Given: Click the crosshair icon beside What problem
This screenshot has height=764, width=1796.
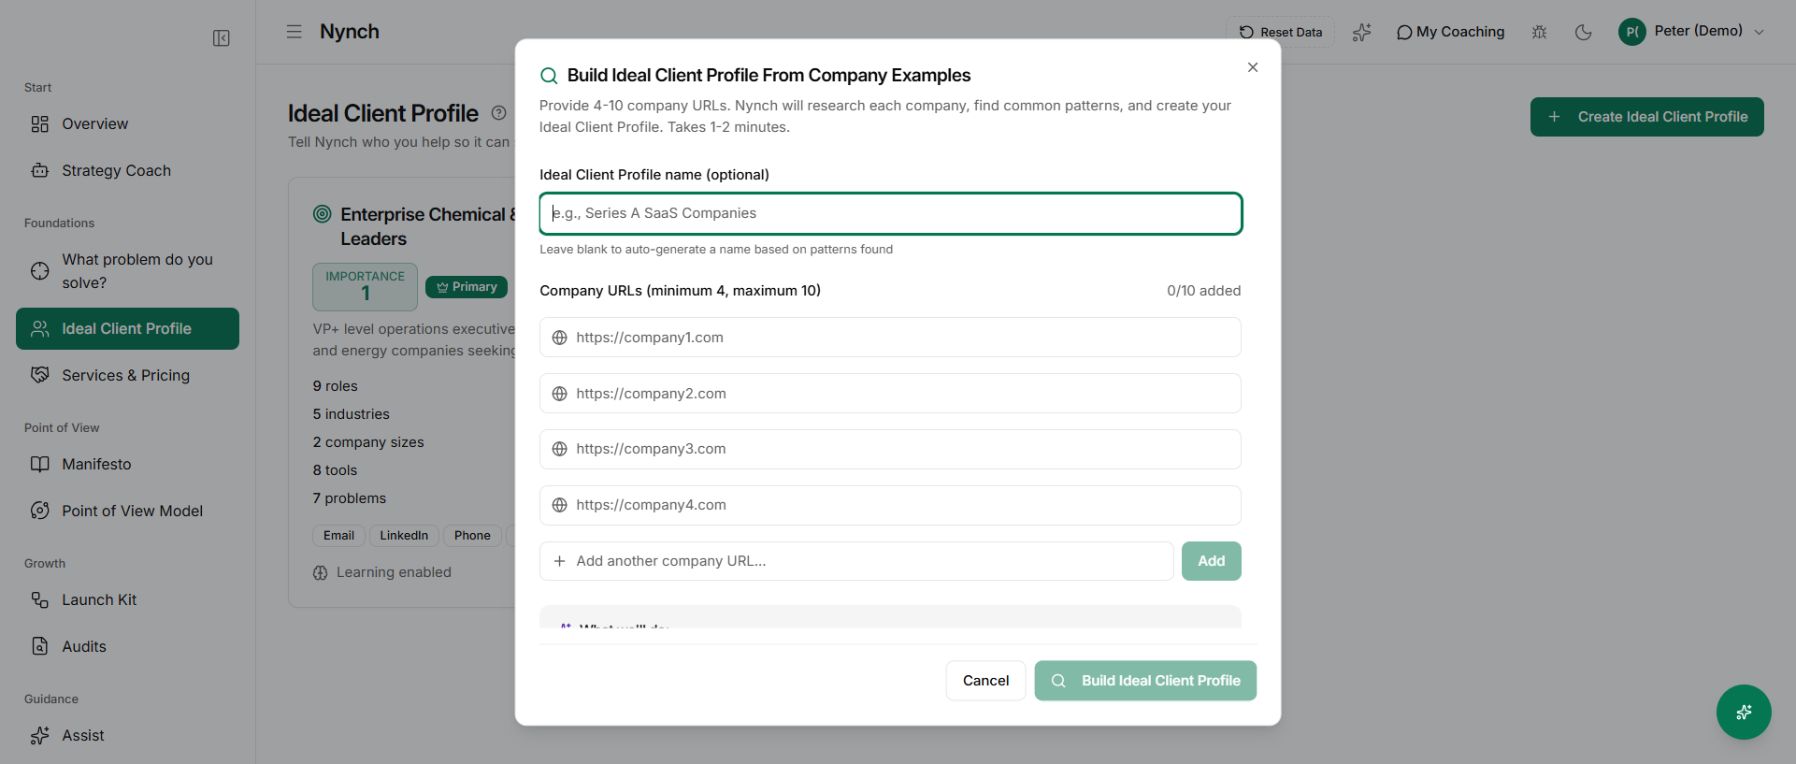Looking at the screenshot, I should [x=40, y=271].
